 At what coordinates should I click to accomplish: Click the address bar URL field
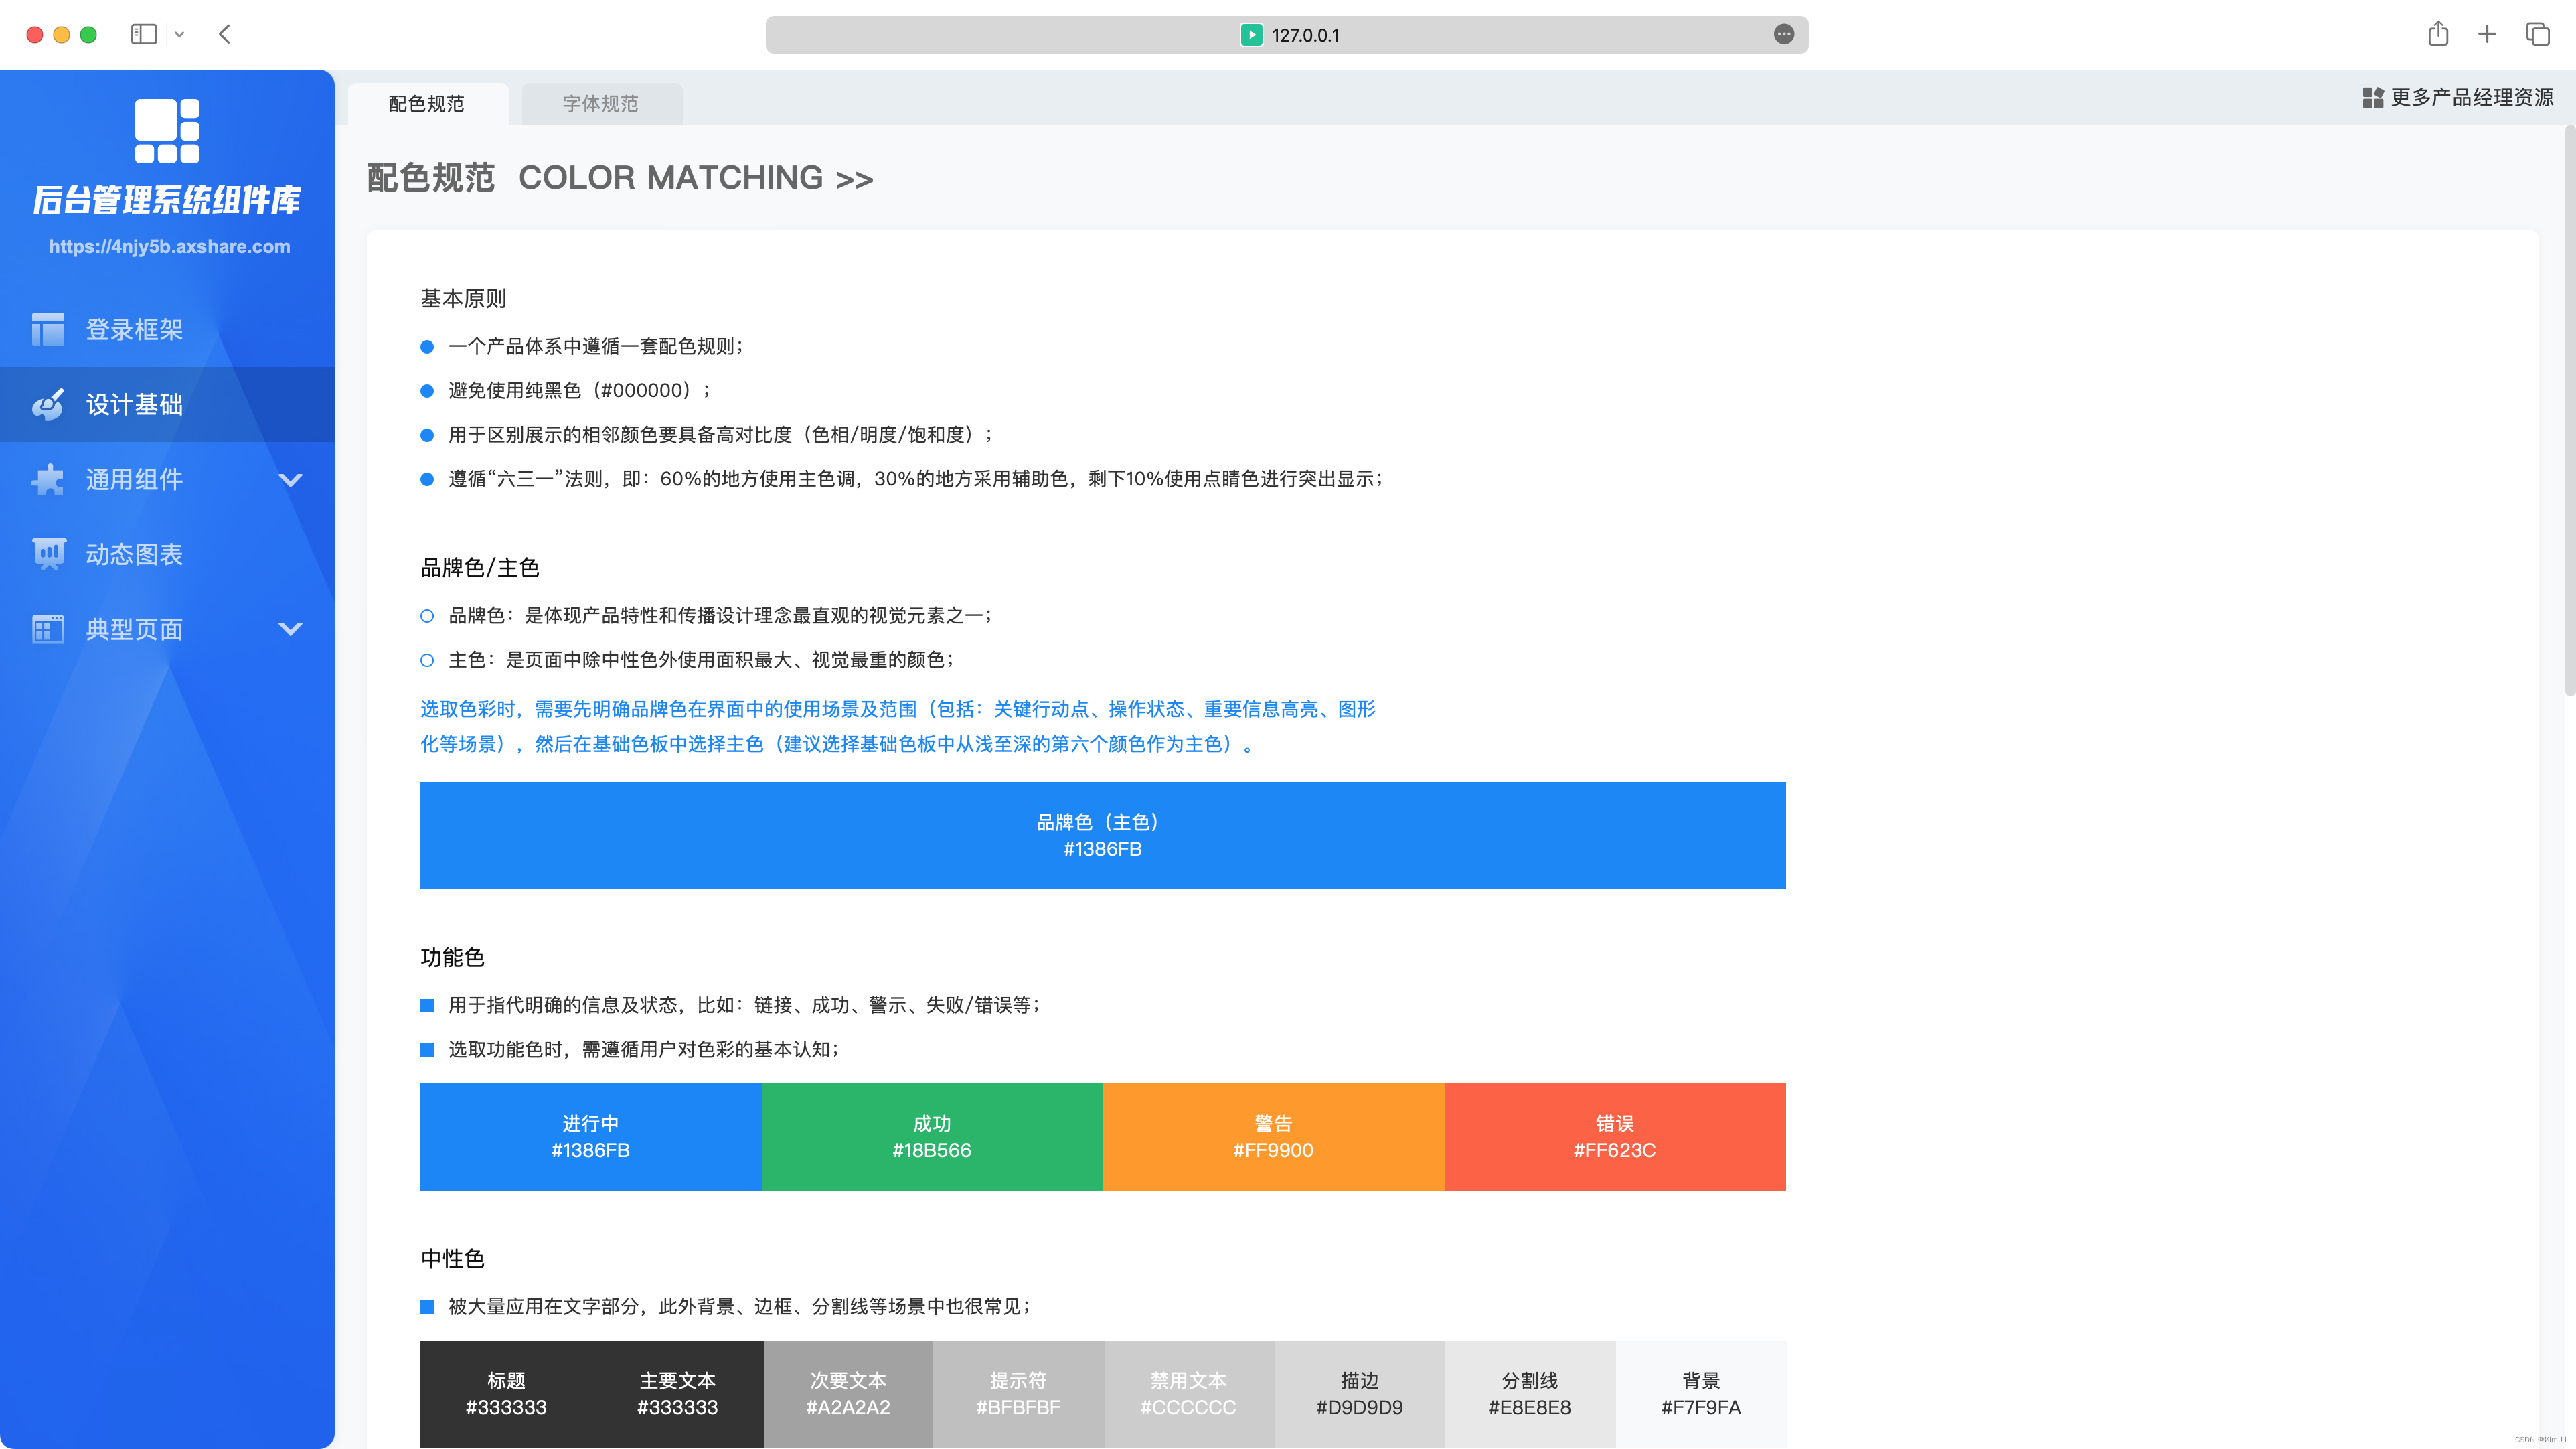pos(1288,33)
